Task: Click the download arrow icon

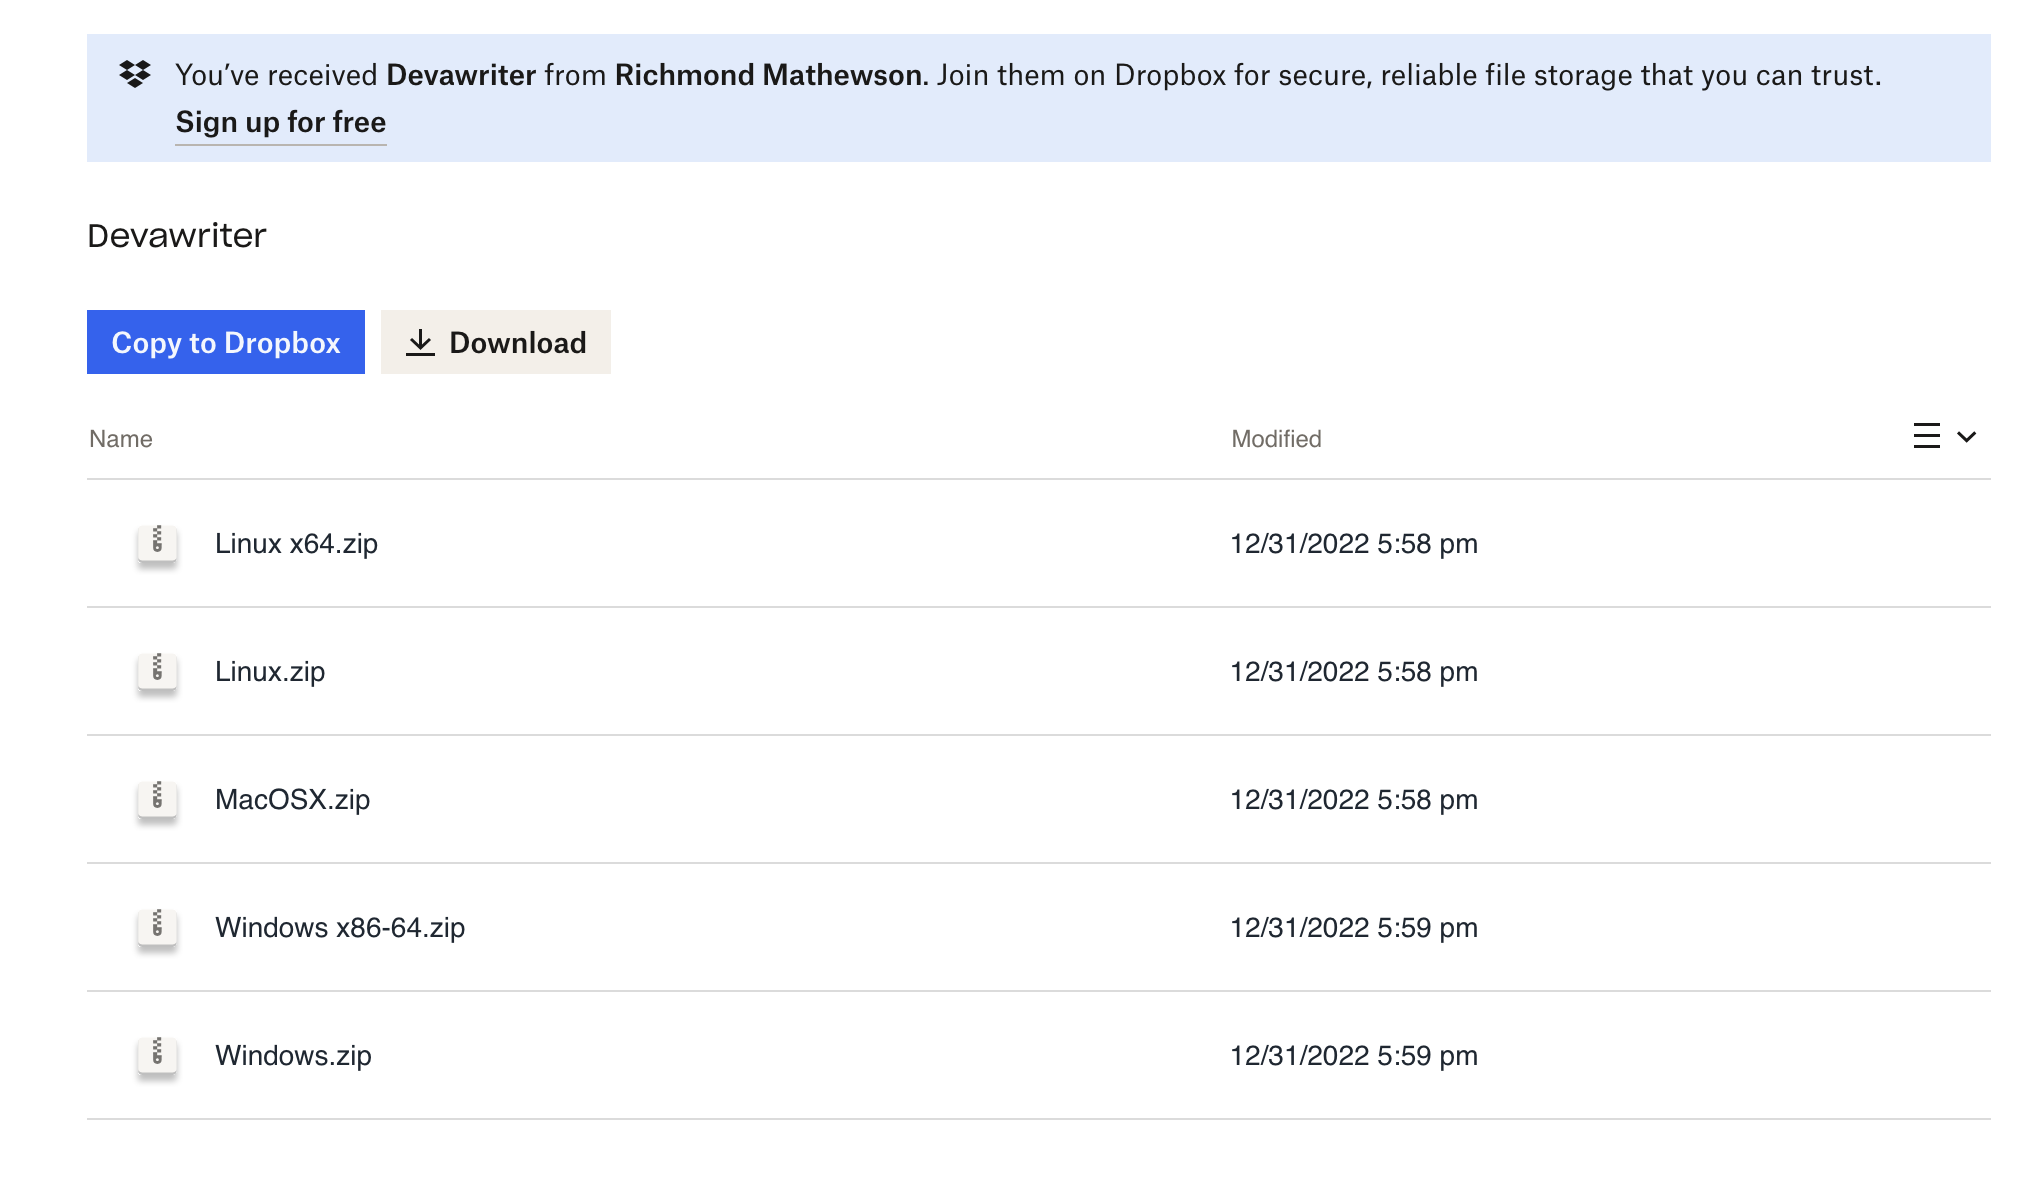Action: pos(420,343)
